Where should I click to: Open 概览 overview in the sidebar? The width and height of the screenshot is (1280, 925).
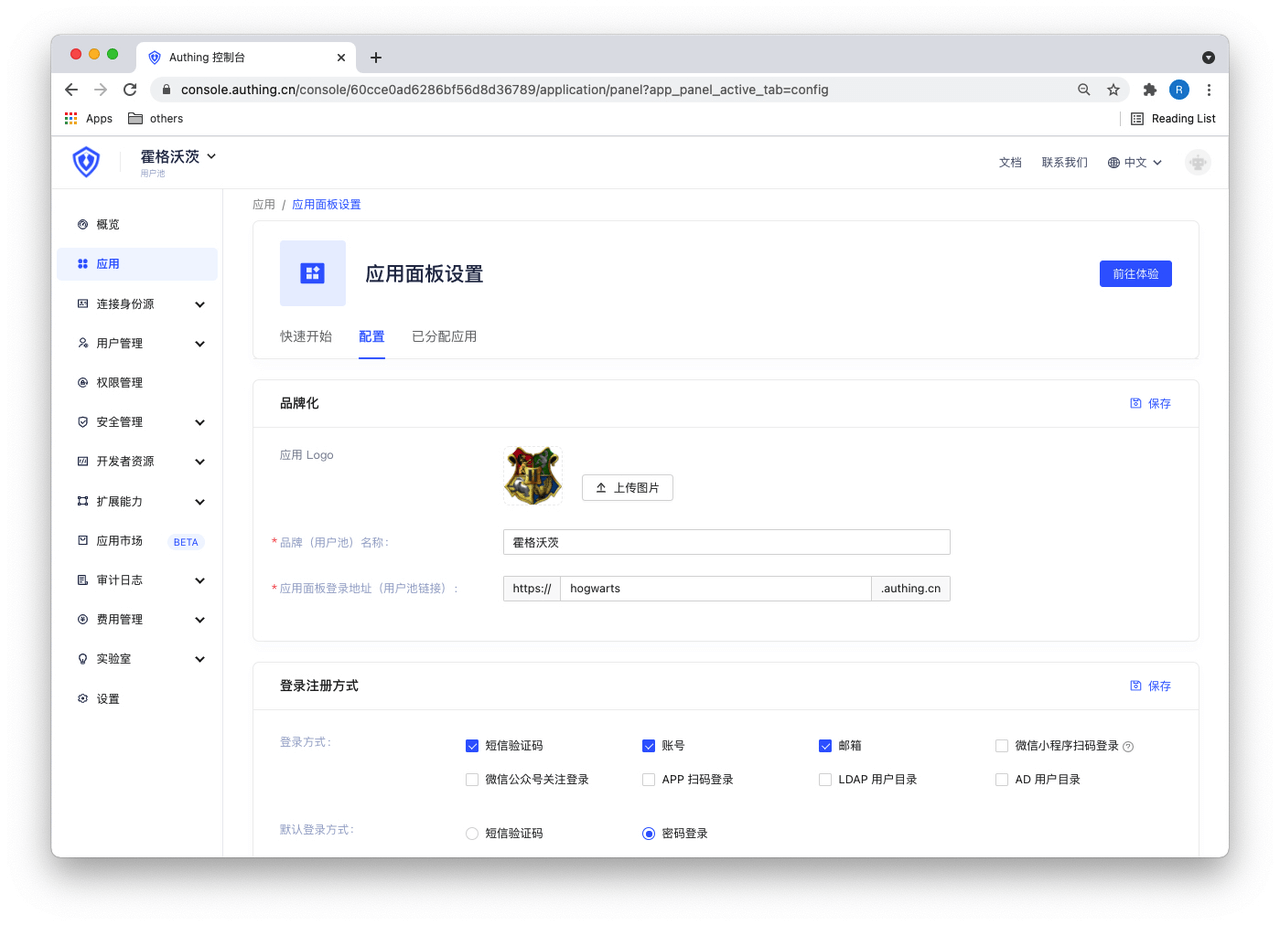(x=107, y=224)
